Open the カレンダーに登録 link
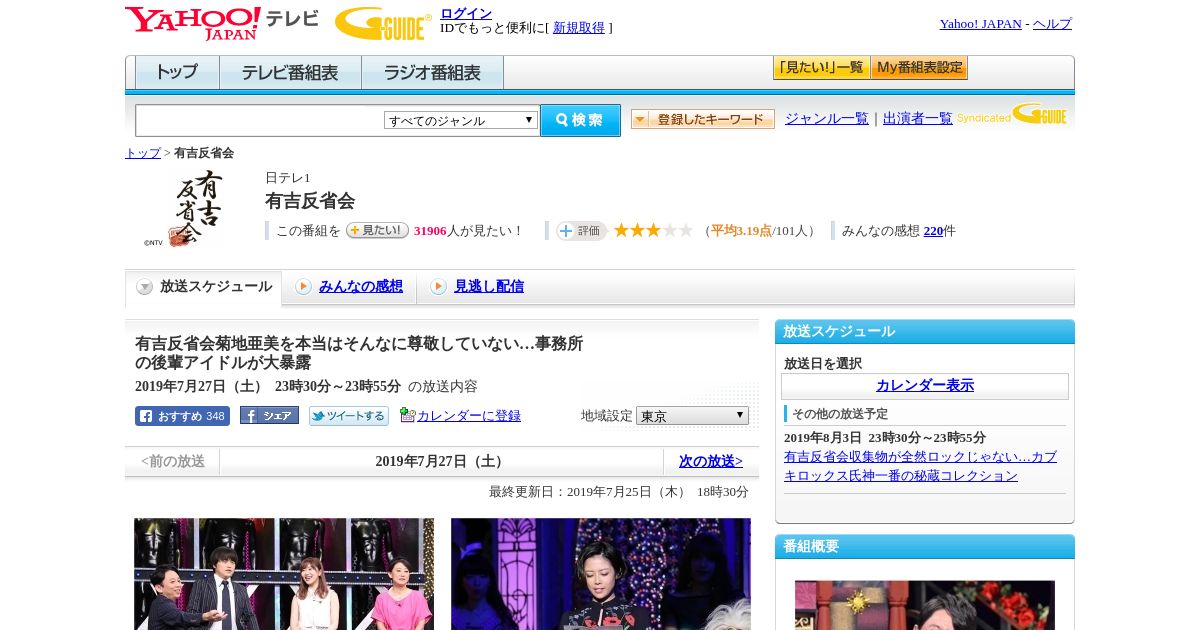The width and height of the screenshot is (1200, 630). (469, 416)
